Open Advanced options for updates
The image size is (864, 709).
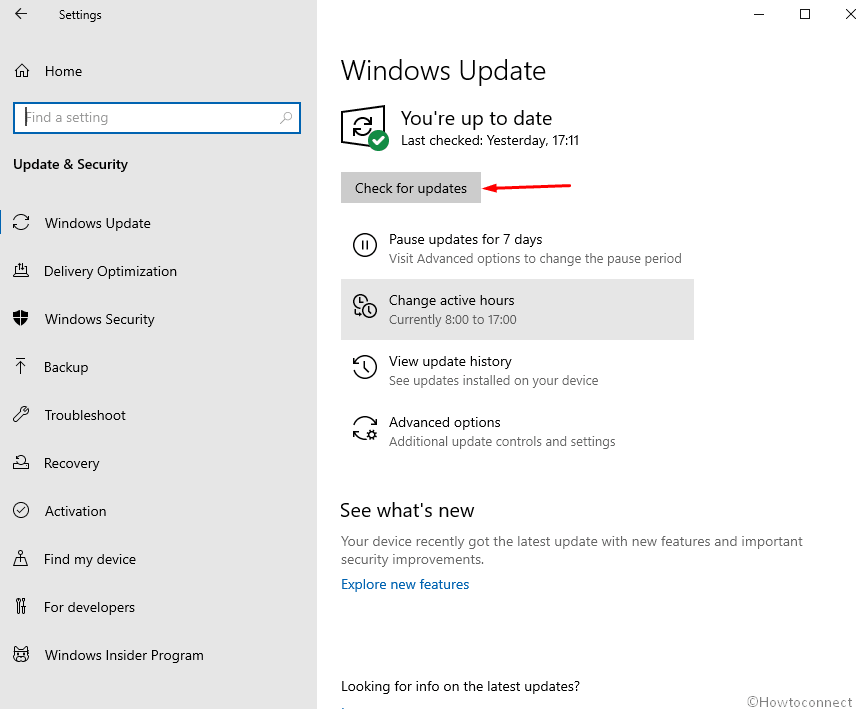pos(517,431)
